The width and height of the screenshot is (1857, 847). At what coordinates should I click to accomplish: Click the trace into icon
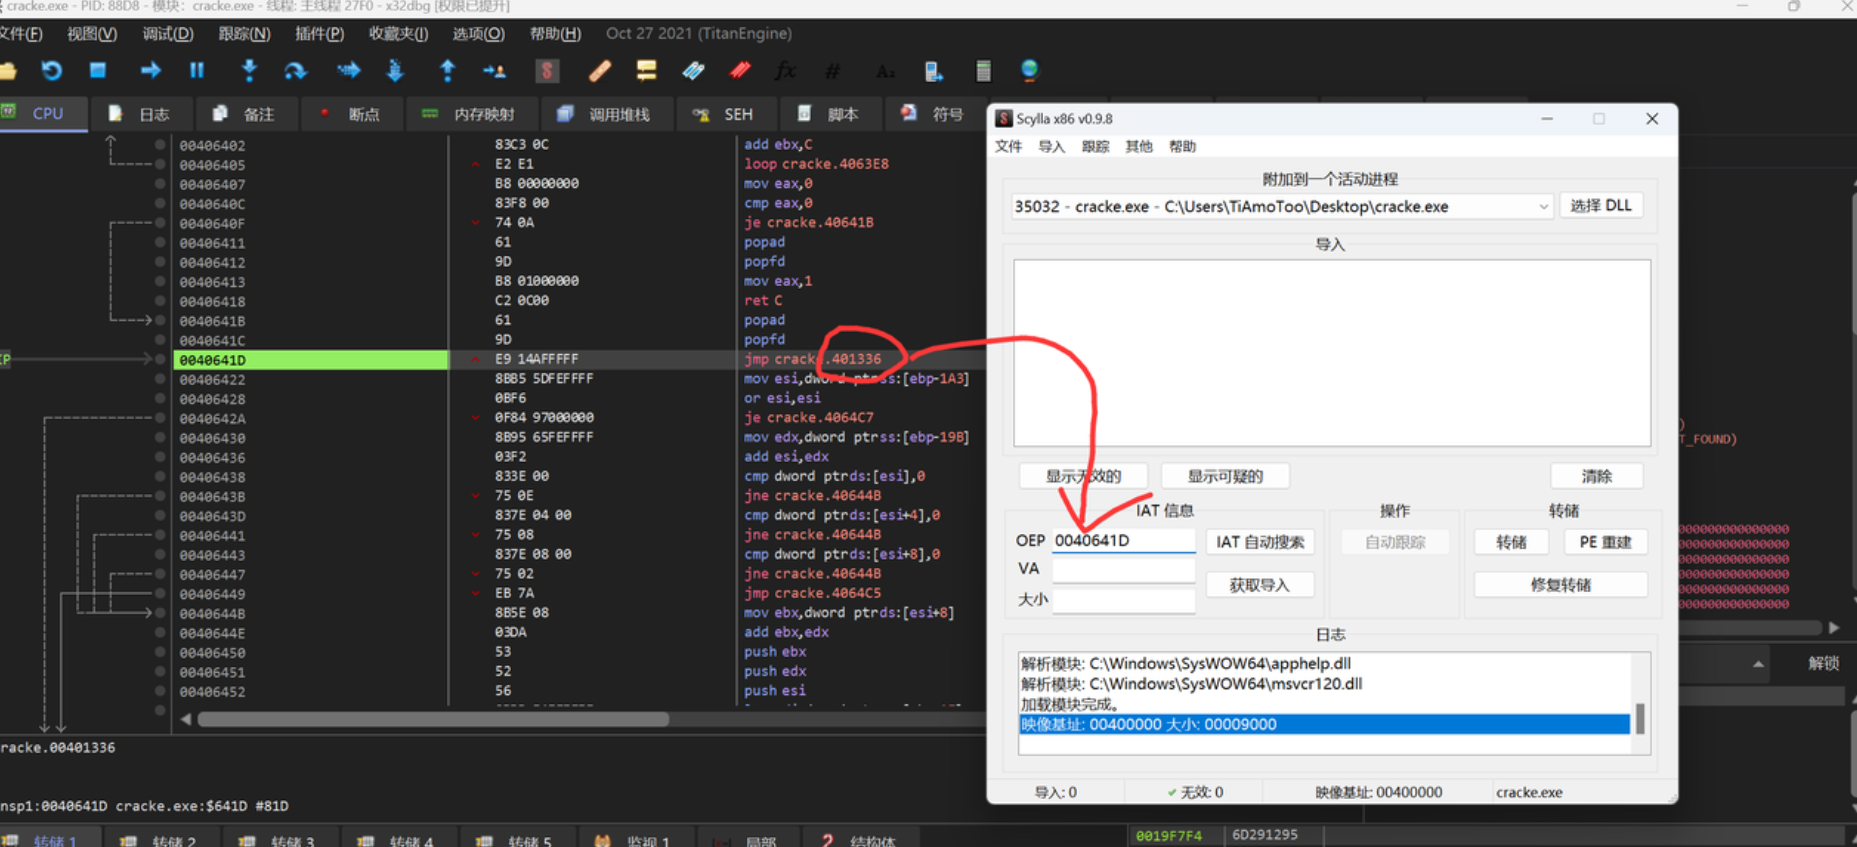[348, 70]
